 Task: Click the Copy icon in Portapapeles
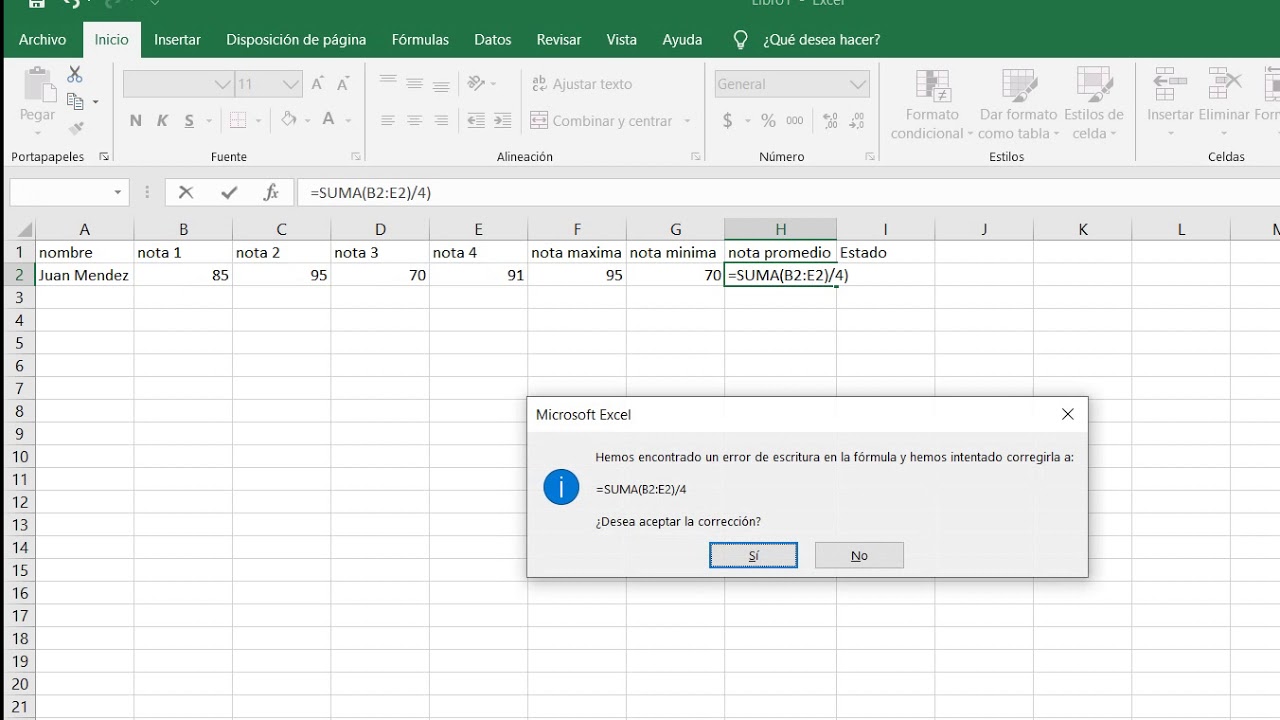point(75,101)
